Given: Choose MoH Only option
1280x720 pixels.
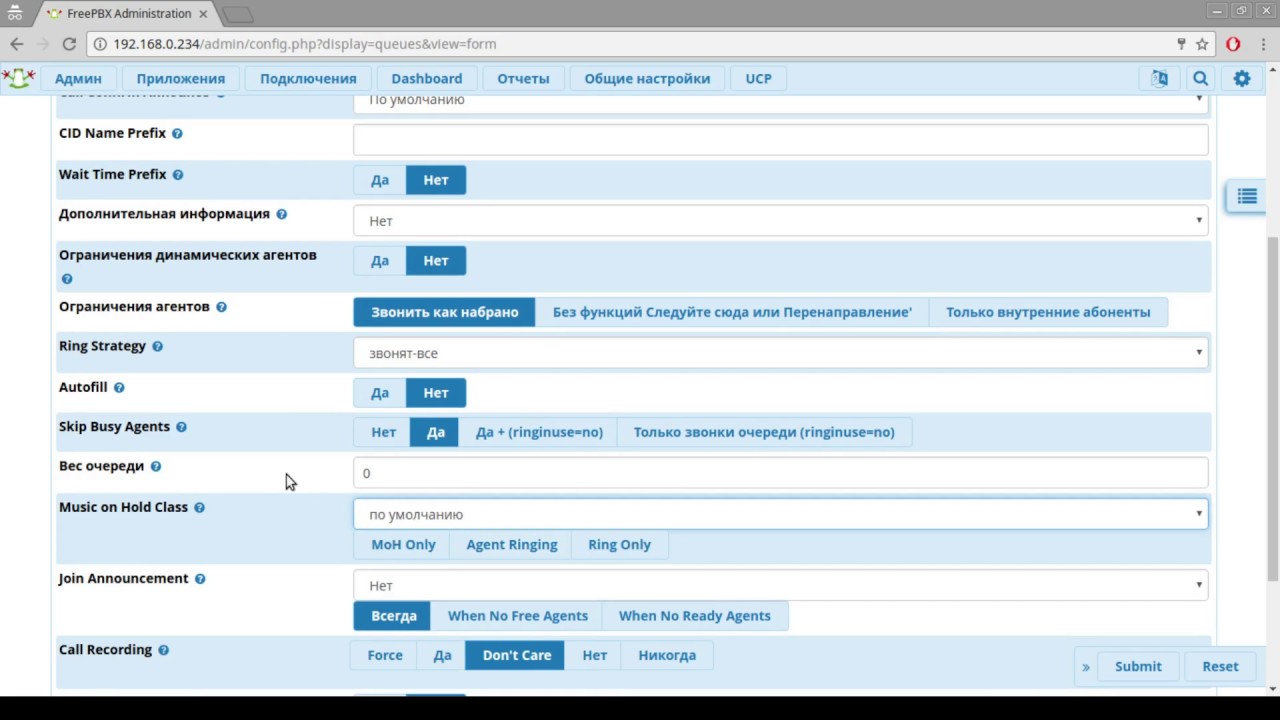Looking at the screenshot, I should coord(404,545).
